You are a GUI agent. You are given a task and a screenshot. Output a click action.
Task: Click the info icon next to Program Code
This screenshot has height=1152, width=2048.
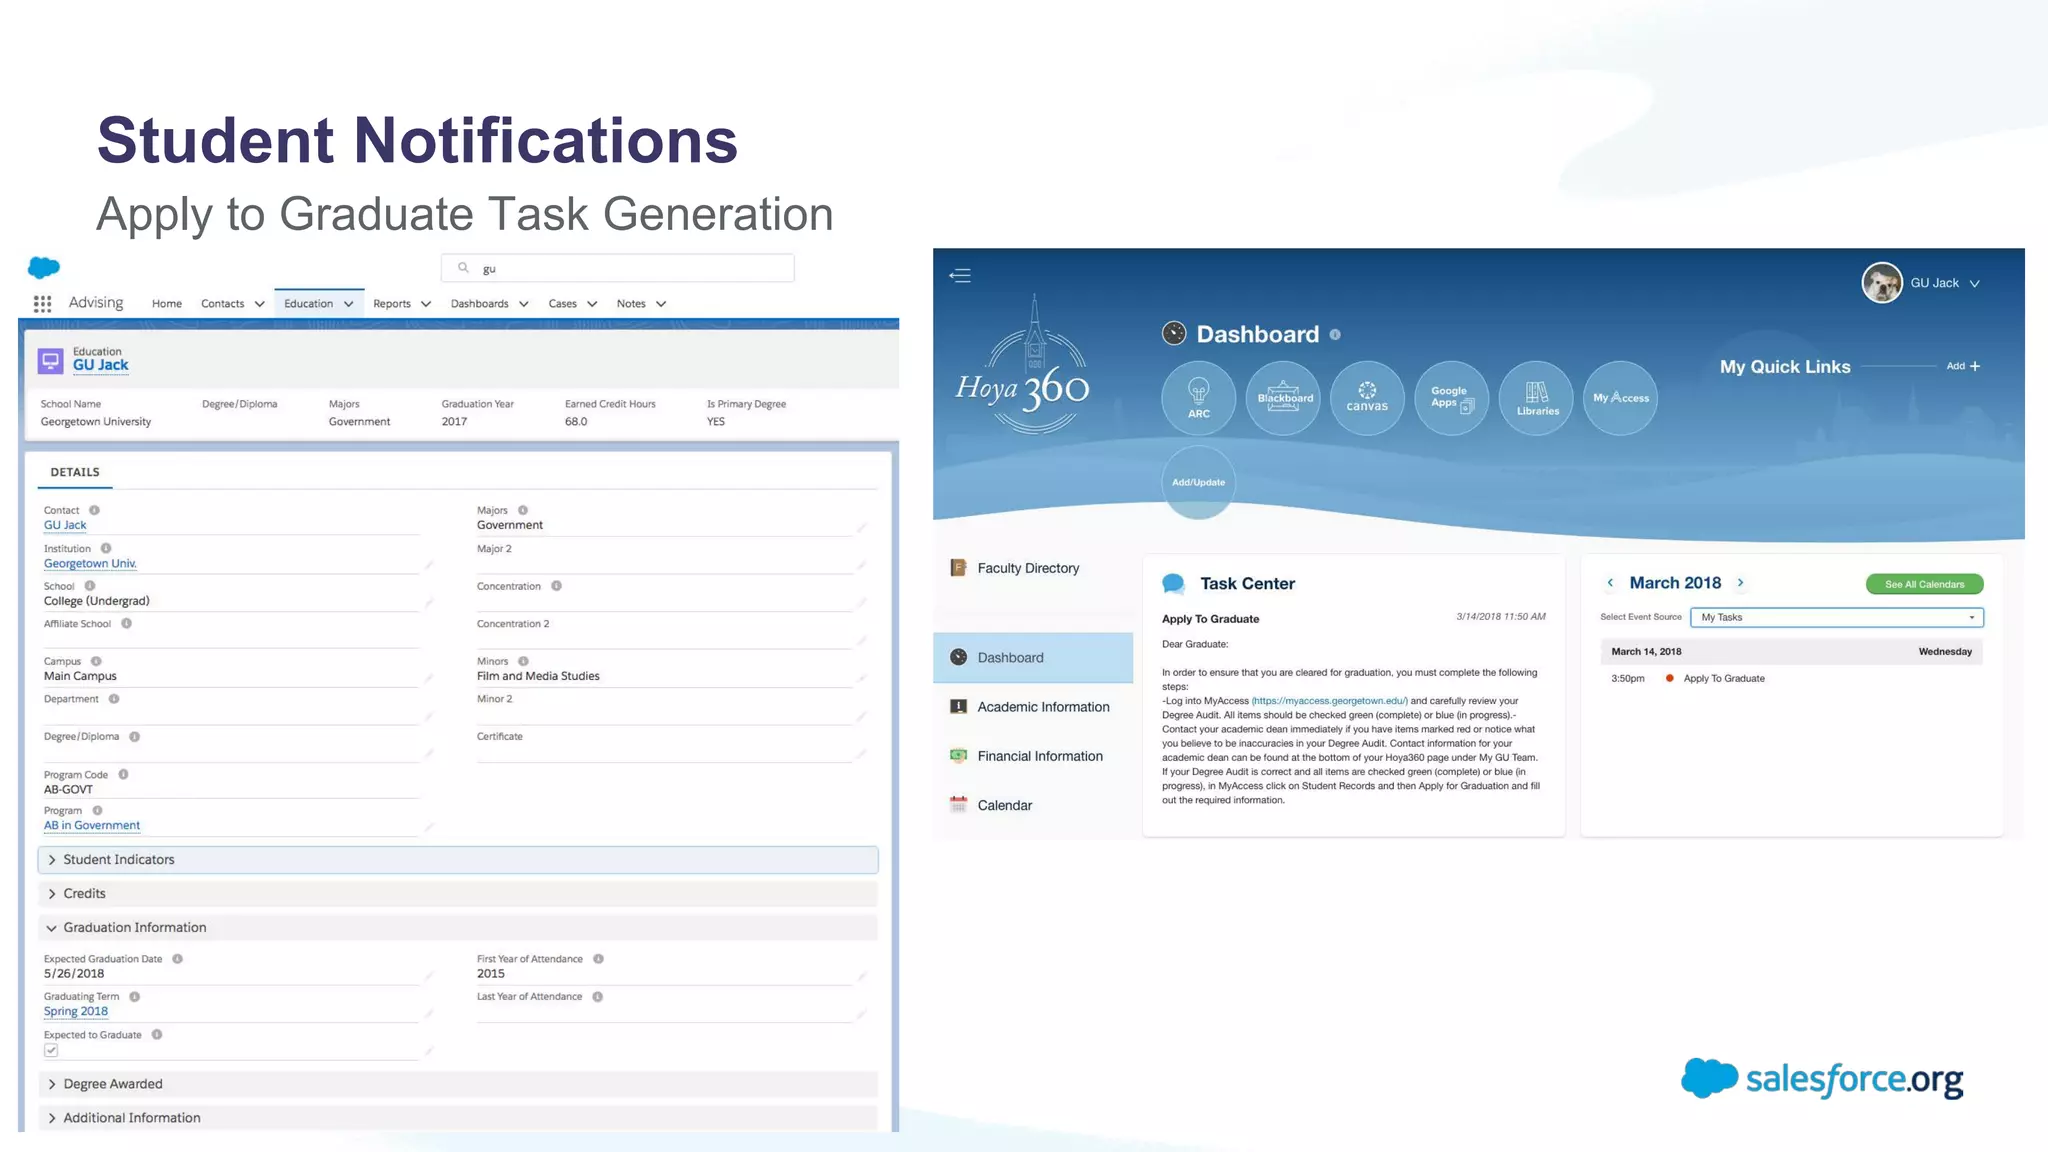click(x=123, y=774)
